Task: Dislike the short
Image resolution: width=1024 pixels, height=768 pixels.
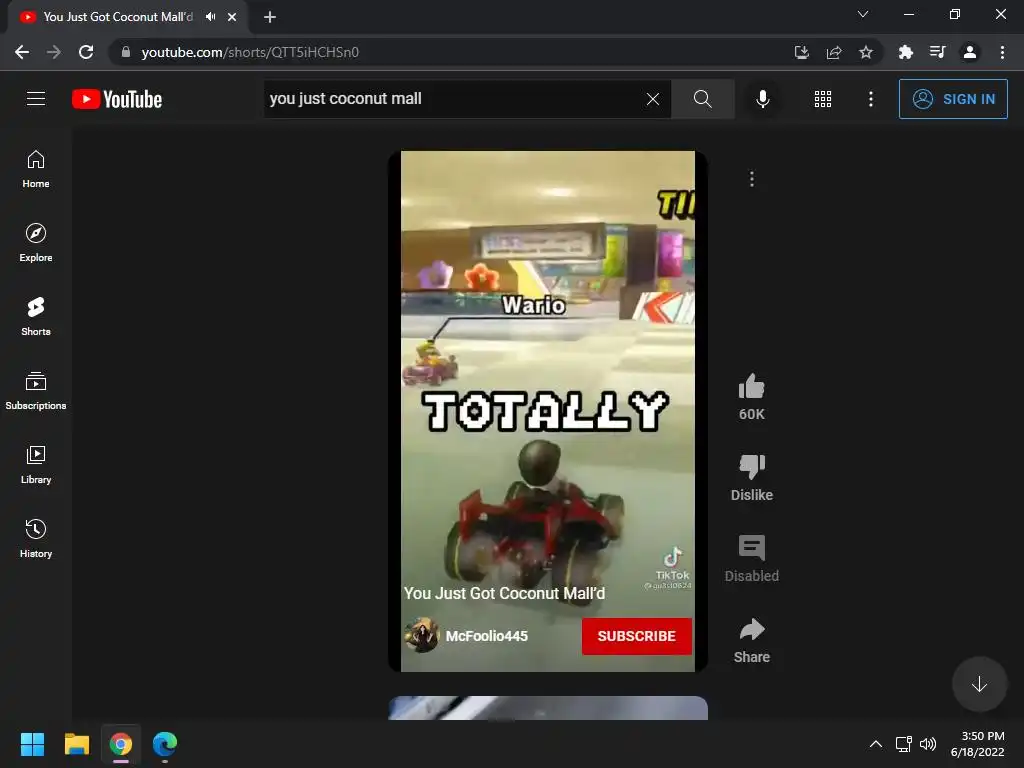Action: pyautogui.click(x=752, y=468)
